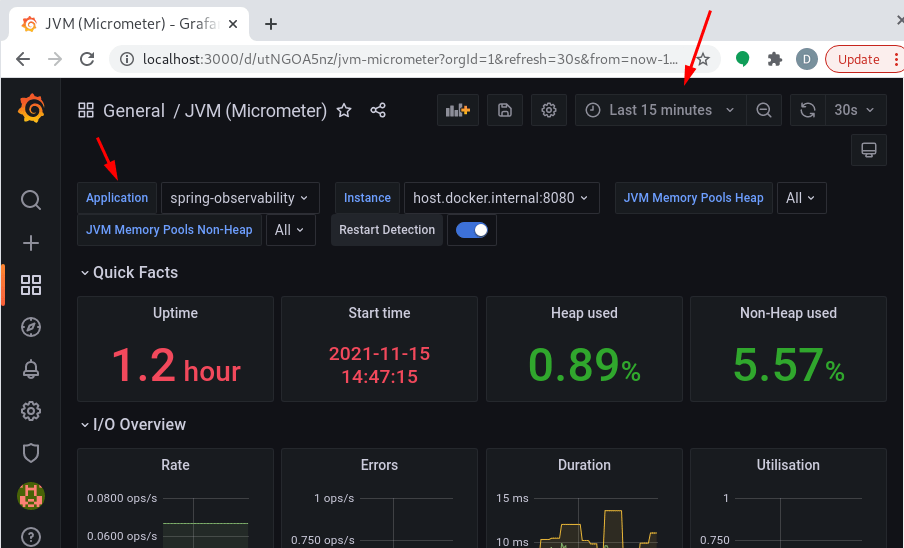Click the General folder breadcrumb link
This screenshot has height=548, width=904.
pyautogui.click(x=134, y=110)
